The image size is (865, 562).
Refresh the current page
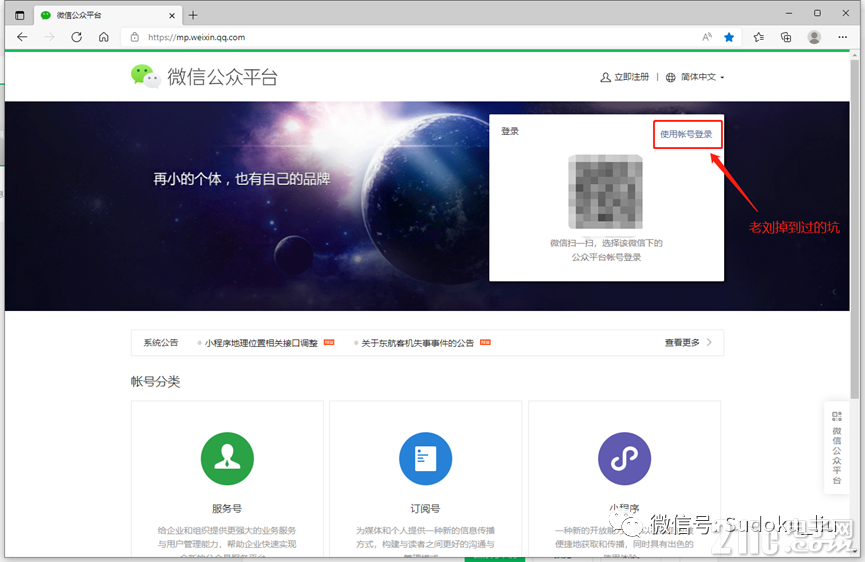point(77,37)
